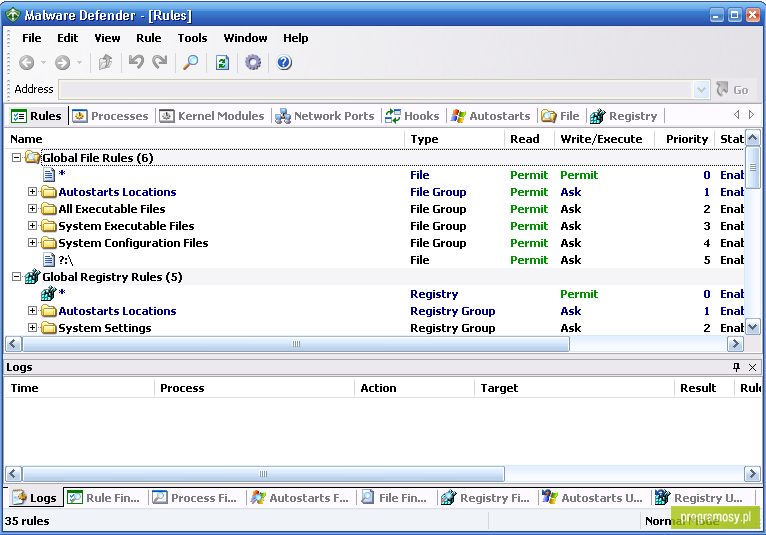This screenshot has height=535, width=766.
Task: Expand All Executable Files group
Action: coord(32,209)
